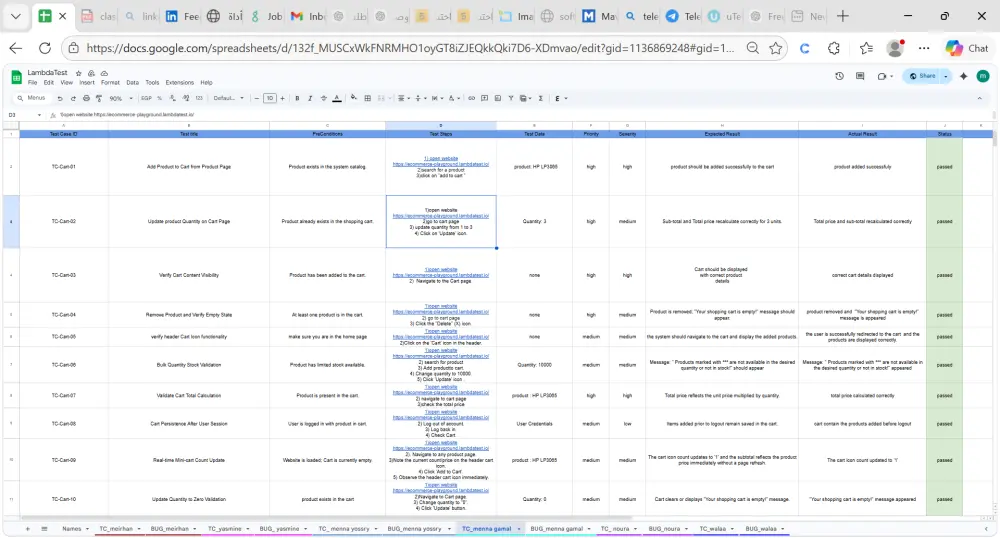The image size is (1000, 538).
Task: Create a filter using funnel icon
Action: click(x=511, y=98)
